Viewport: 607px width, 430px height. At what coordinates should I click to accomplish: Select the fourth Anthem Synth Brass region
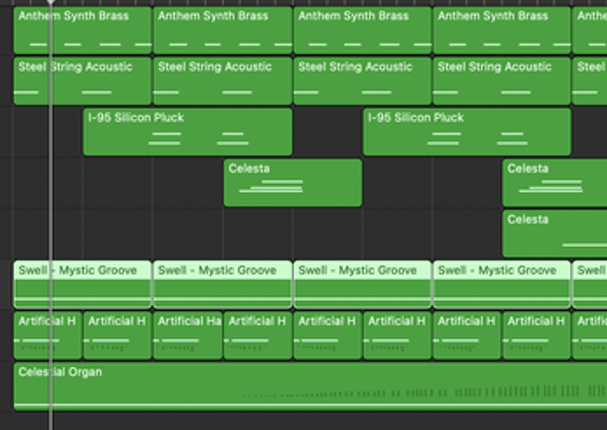coord(501,29)
